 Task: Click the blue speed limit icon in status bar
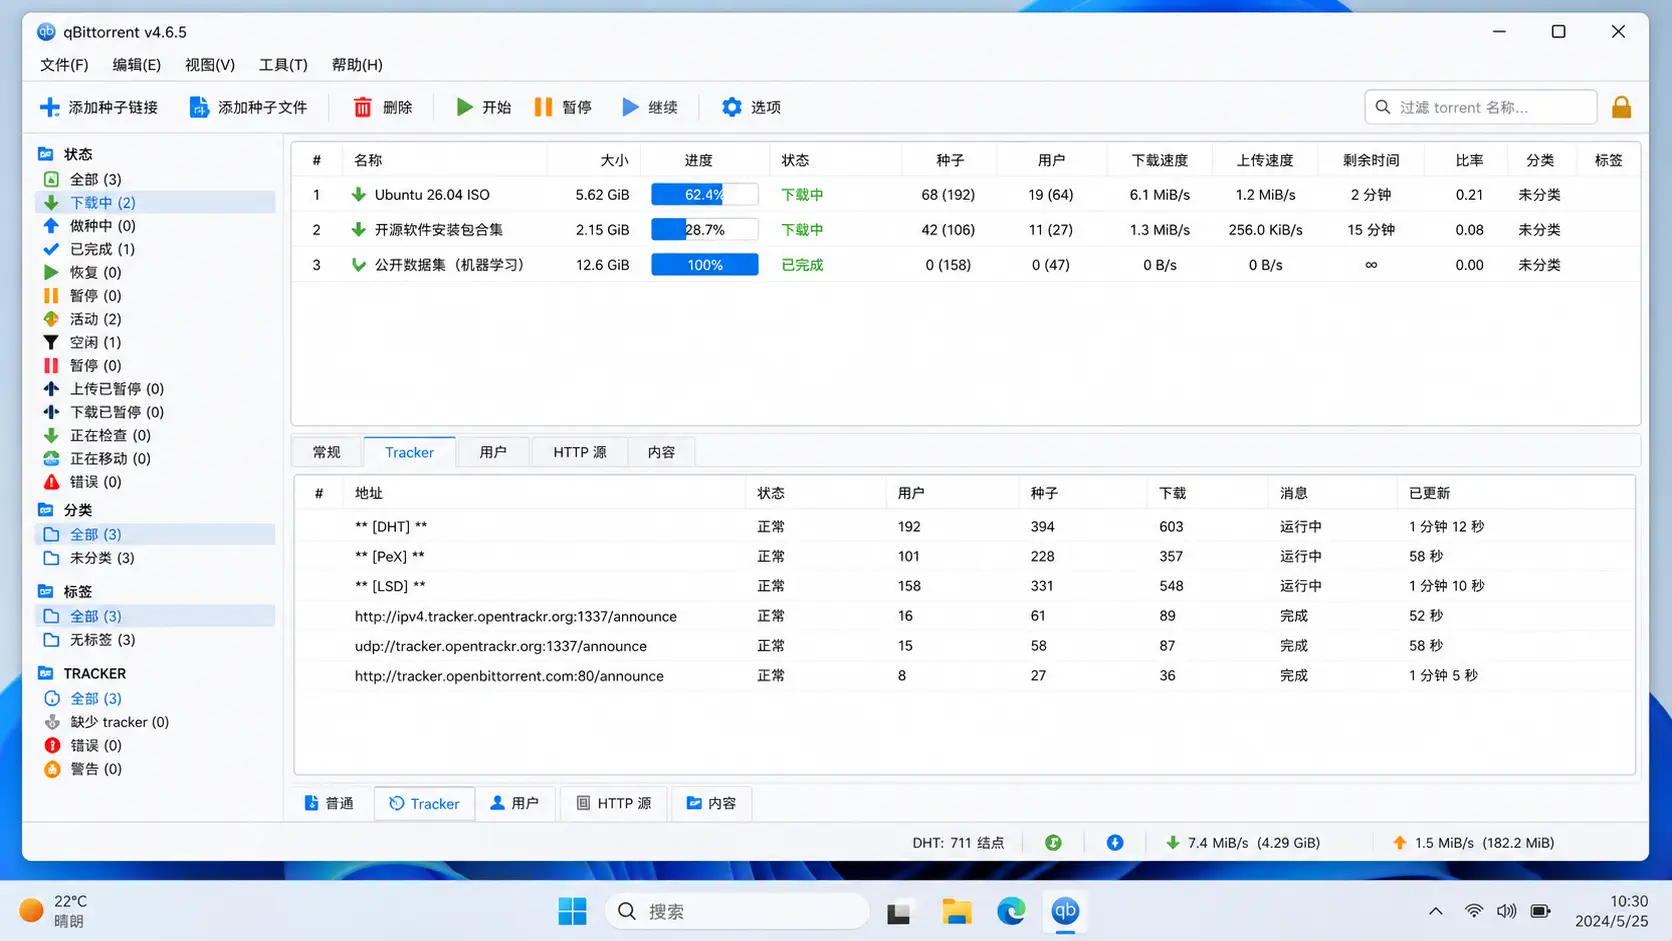click(1115, 843)
